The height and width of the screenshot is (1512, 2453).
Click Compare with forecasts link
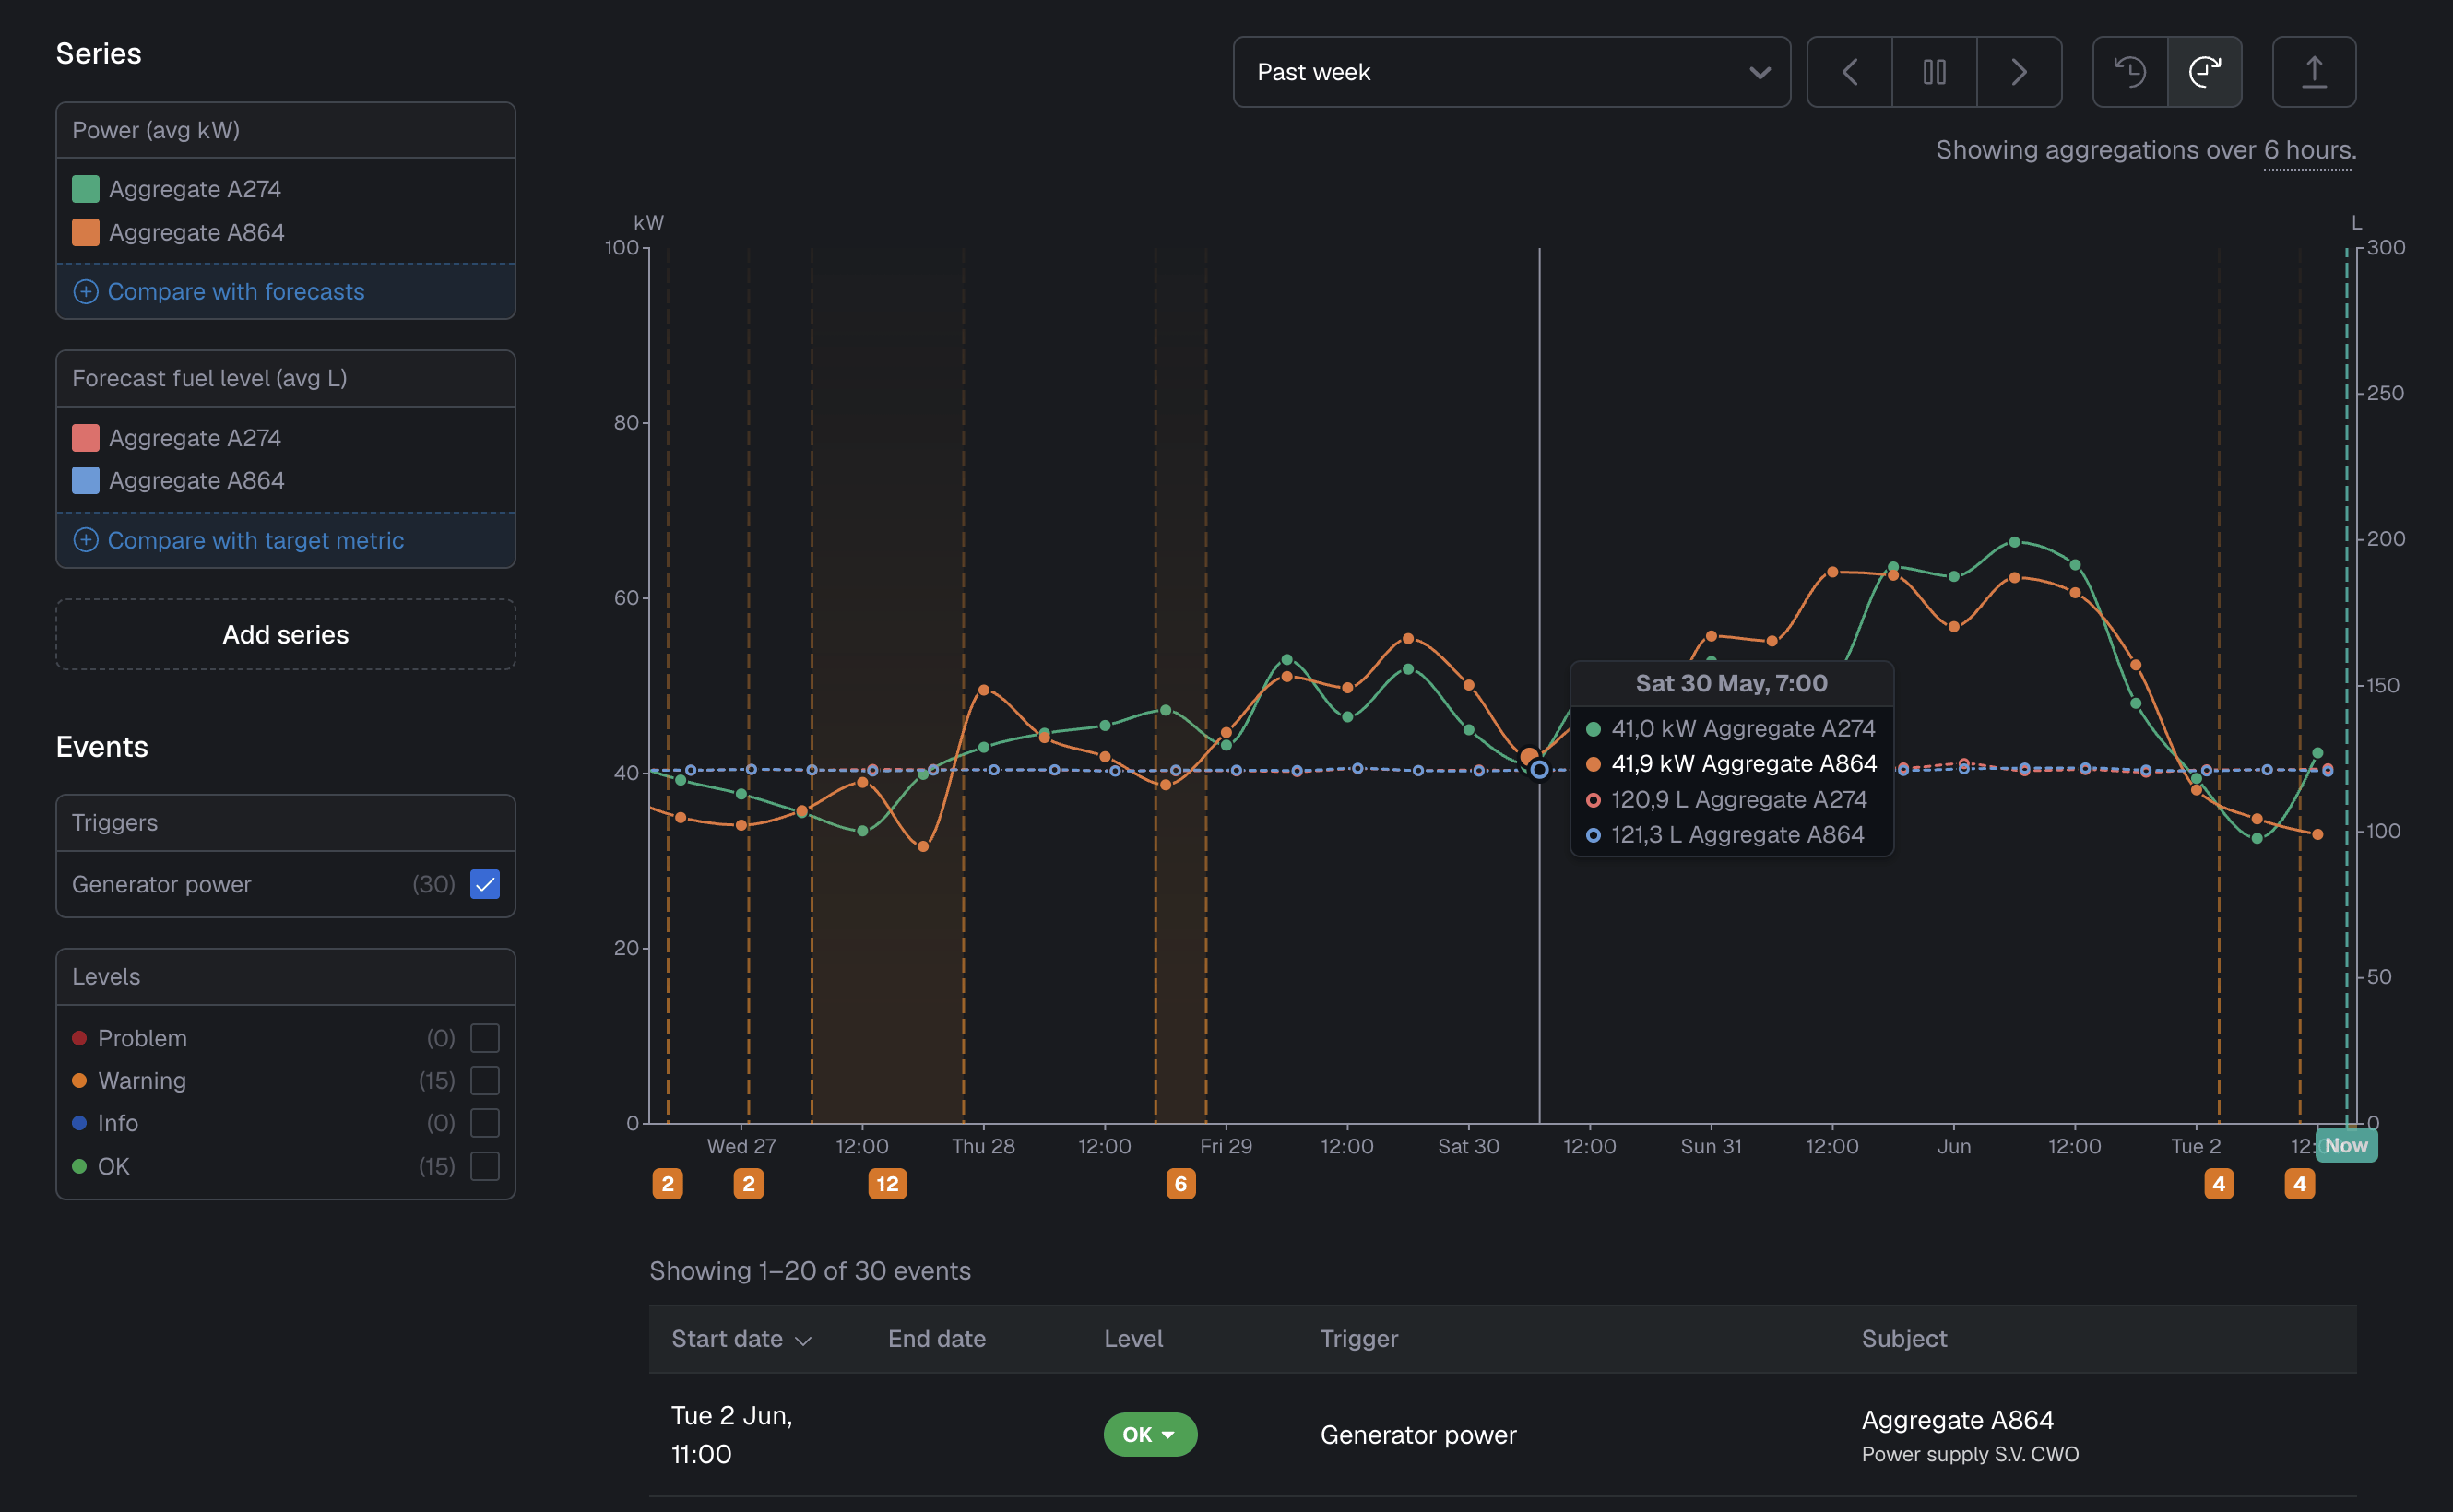click(x=236, y=291)
